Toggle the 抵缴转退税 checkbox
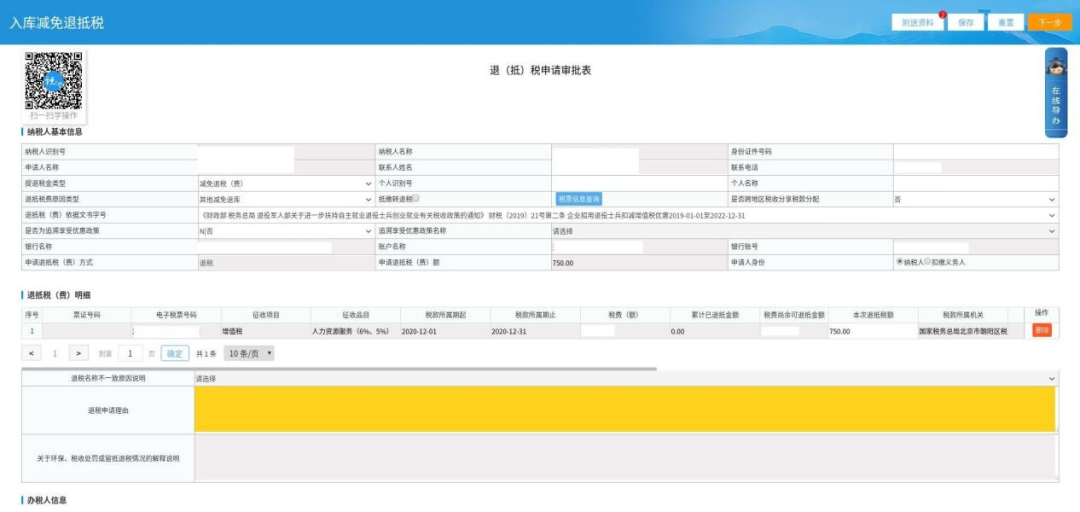This screenshot has height=512, width=1080. (415, 198)
